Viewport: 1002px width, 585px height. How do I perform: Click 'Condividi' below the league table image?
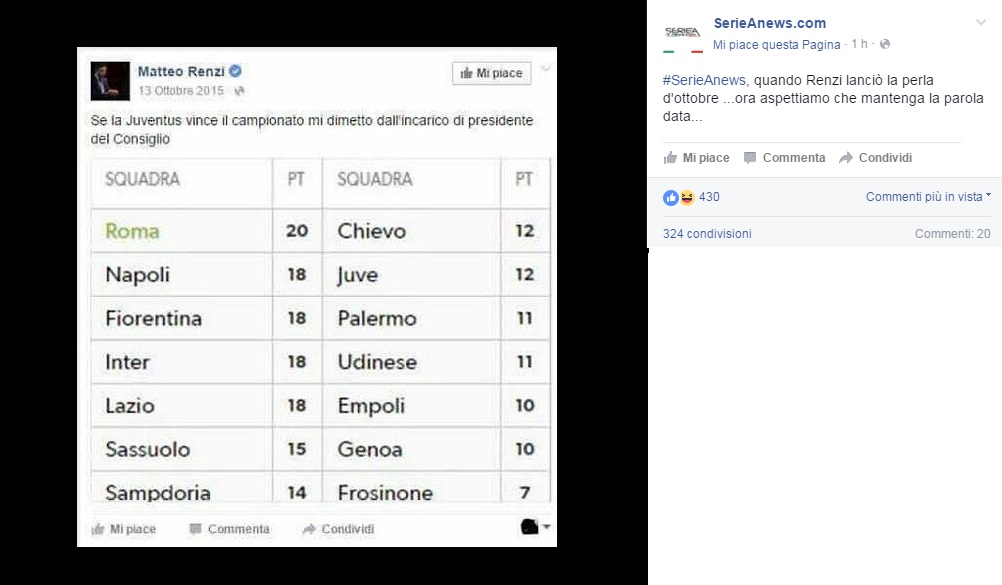(338, 529)
